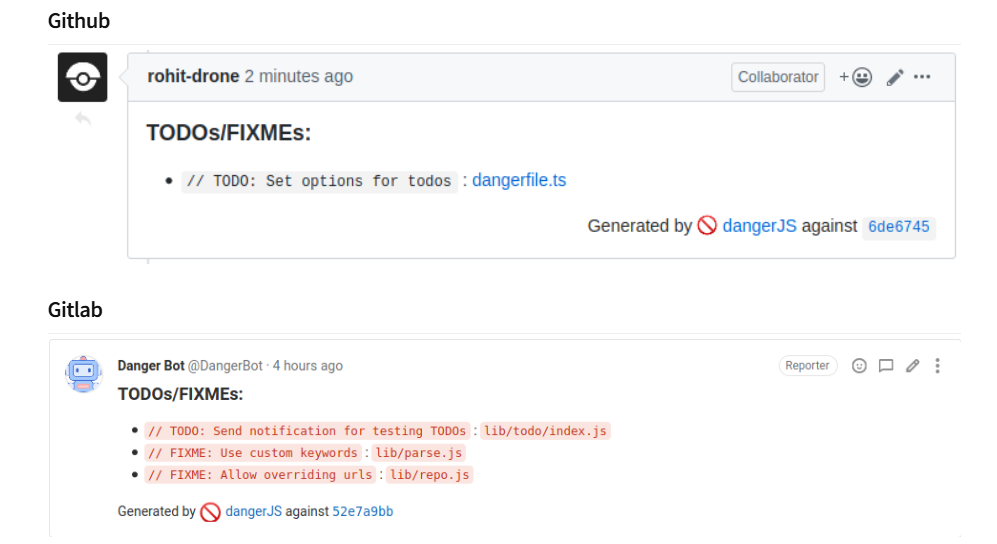
Task: Open dangerJS link in Github comment
Action: (x=759, y=226)
